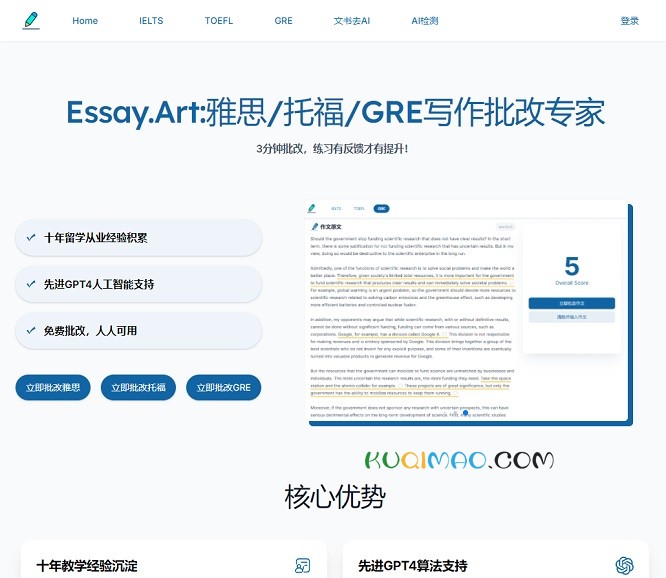Click the 十年留学从业经验积累 feature pill
The width and height of the screenshot is (666, 578).
138,238
